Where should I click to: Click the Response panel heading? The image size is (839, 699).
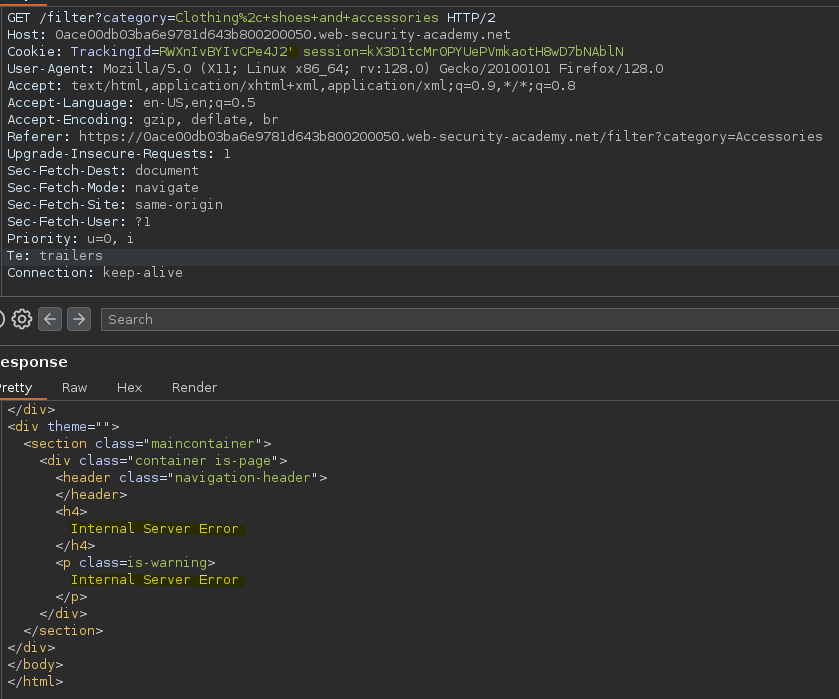click(x=34, y=362)
